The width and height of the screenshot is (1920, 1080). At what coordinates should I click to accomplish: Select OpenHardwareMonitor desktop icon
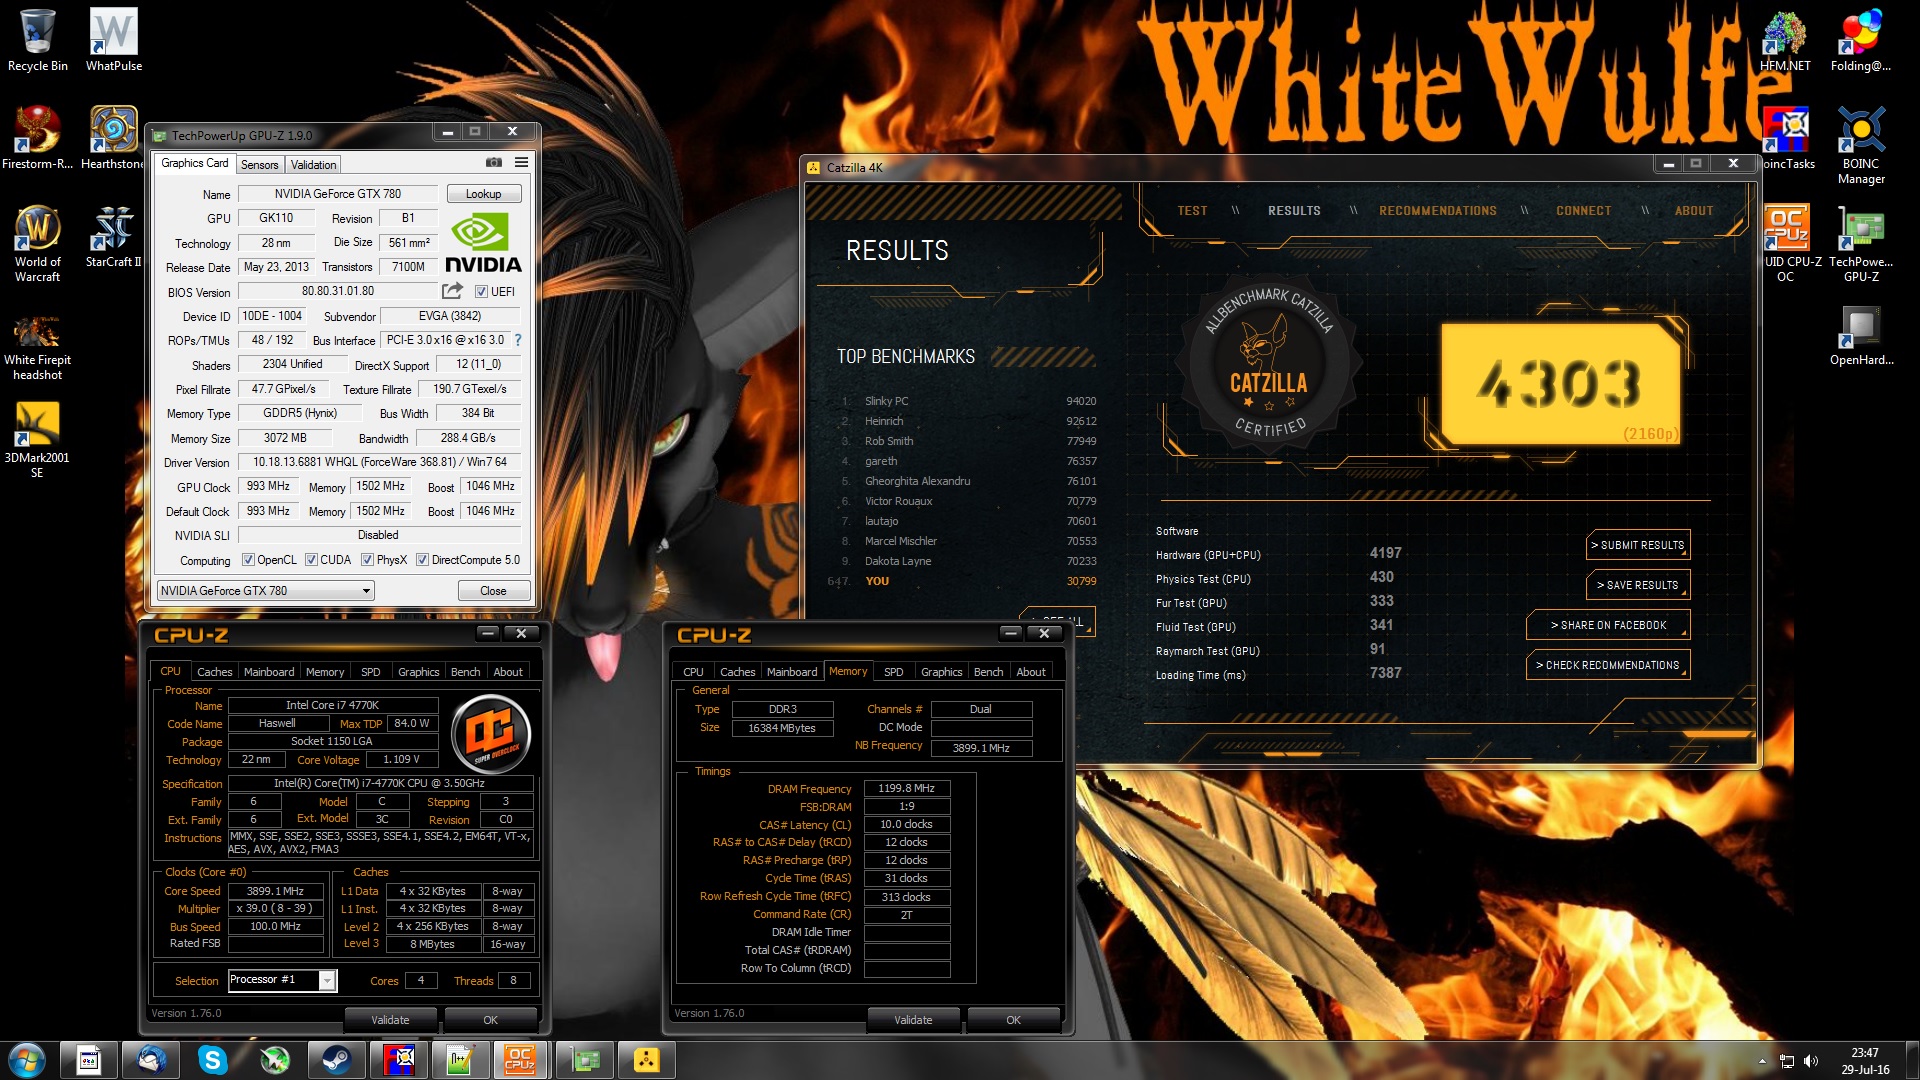point(1861,335)
